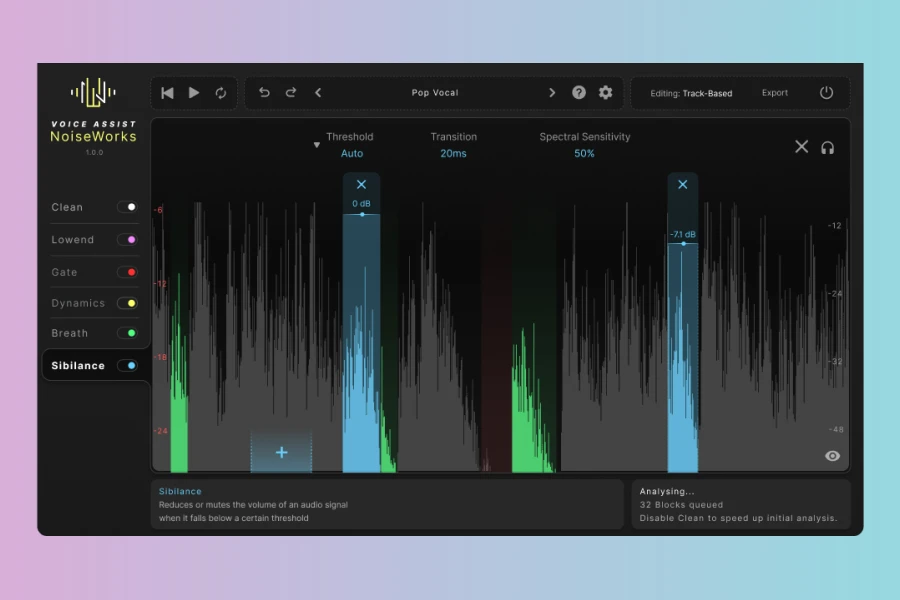Add a new region with plus button
Image resolution: width=900 pixels, height=600 pixels.
pos(281,453)
